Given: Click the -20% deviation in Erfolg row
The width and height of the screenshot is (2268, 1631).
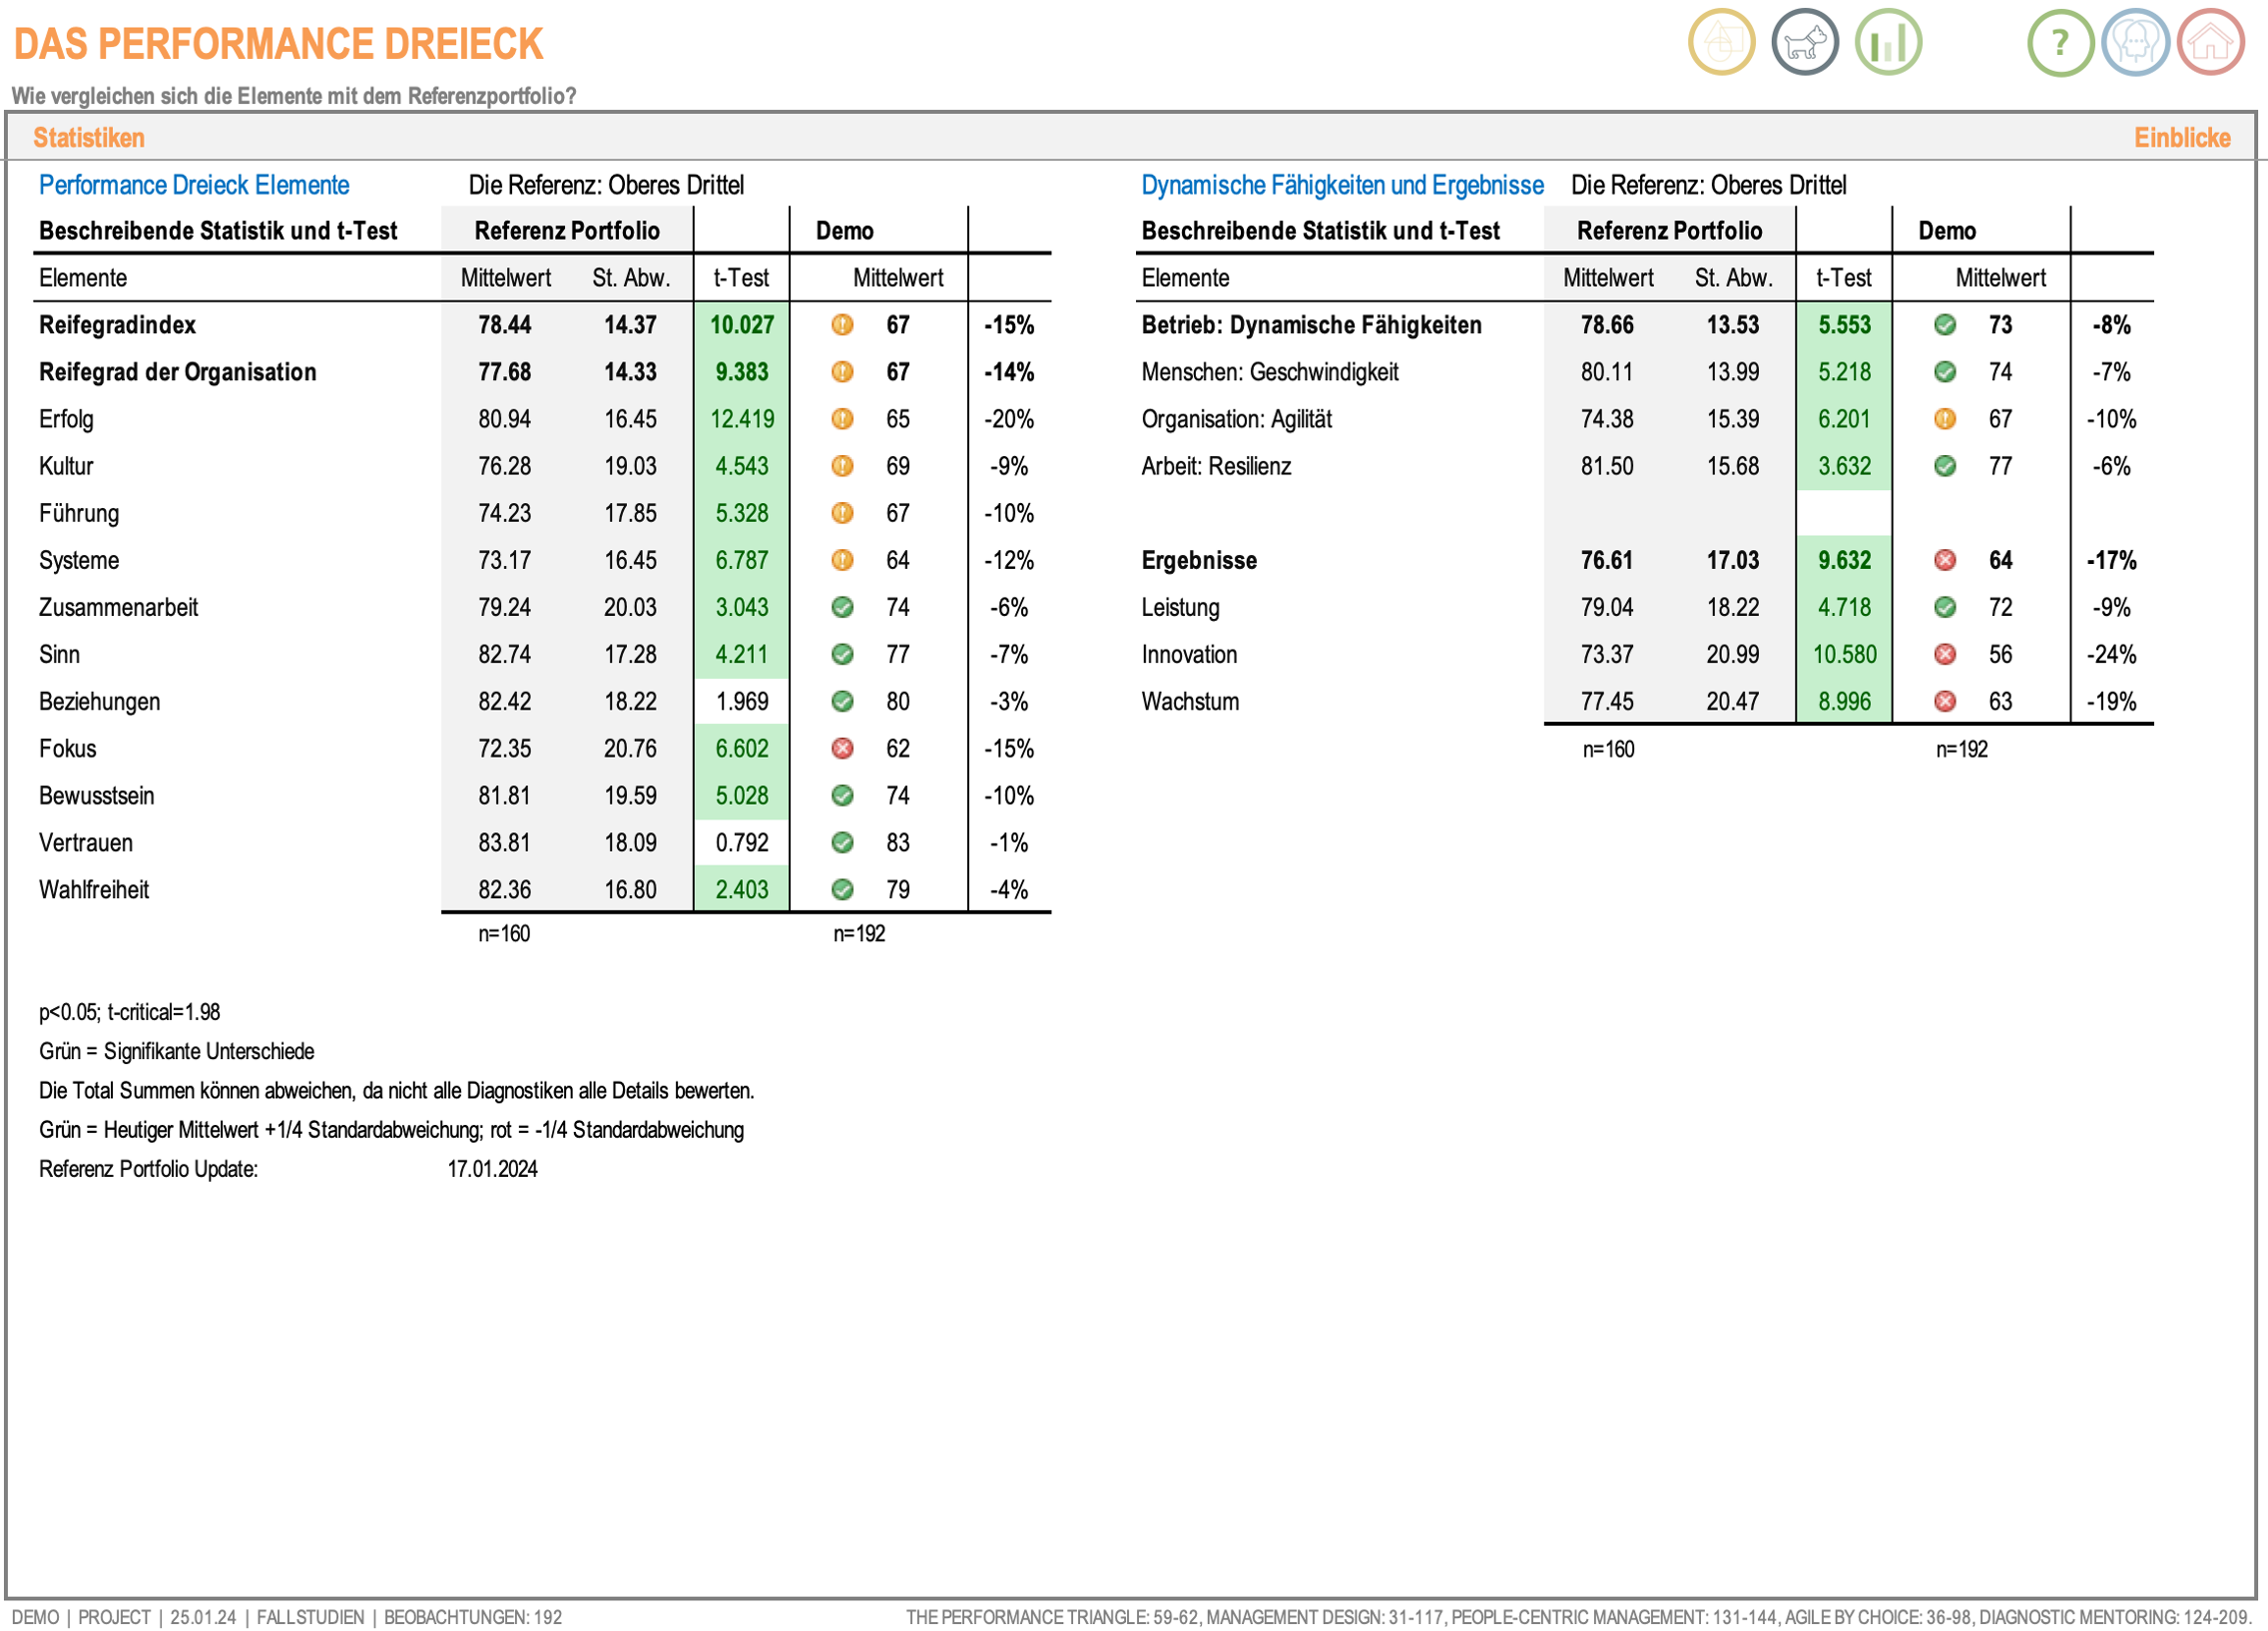Looking at the screenshot, I should click(1009, 419).
